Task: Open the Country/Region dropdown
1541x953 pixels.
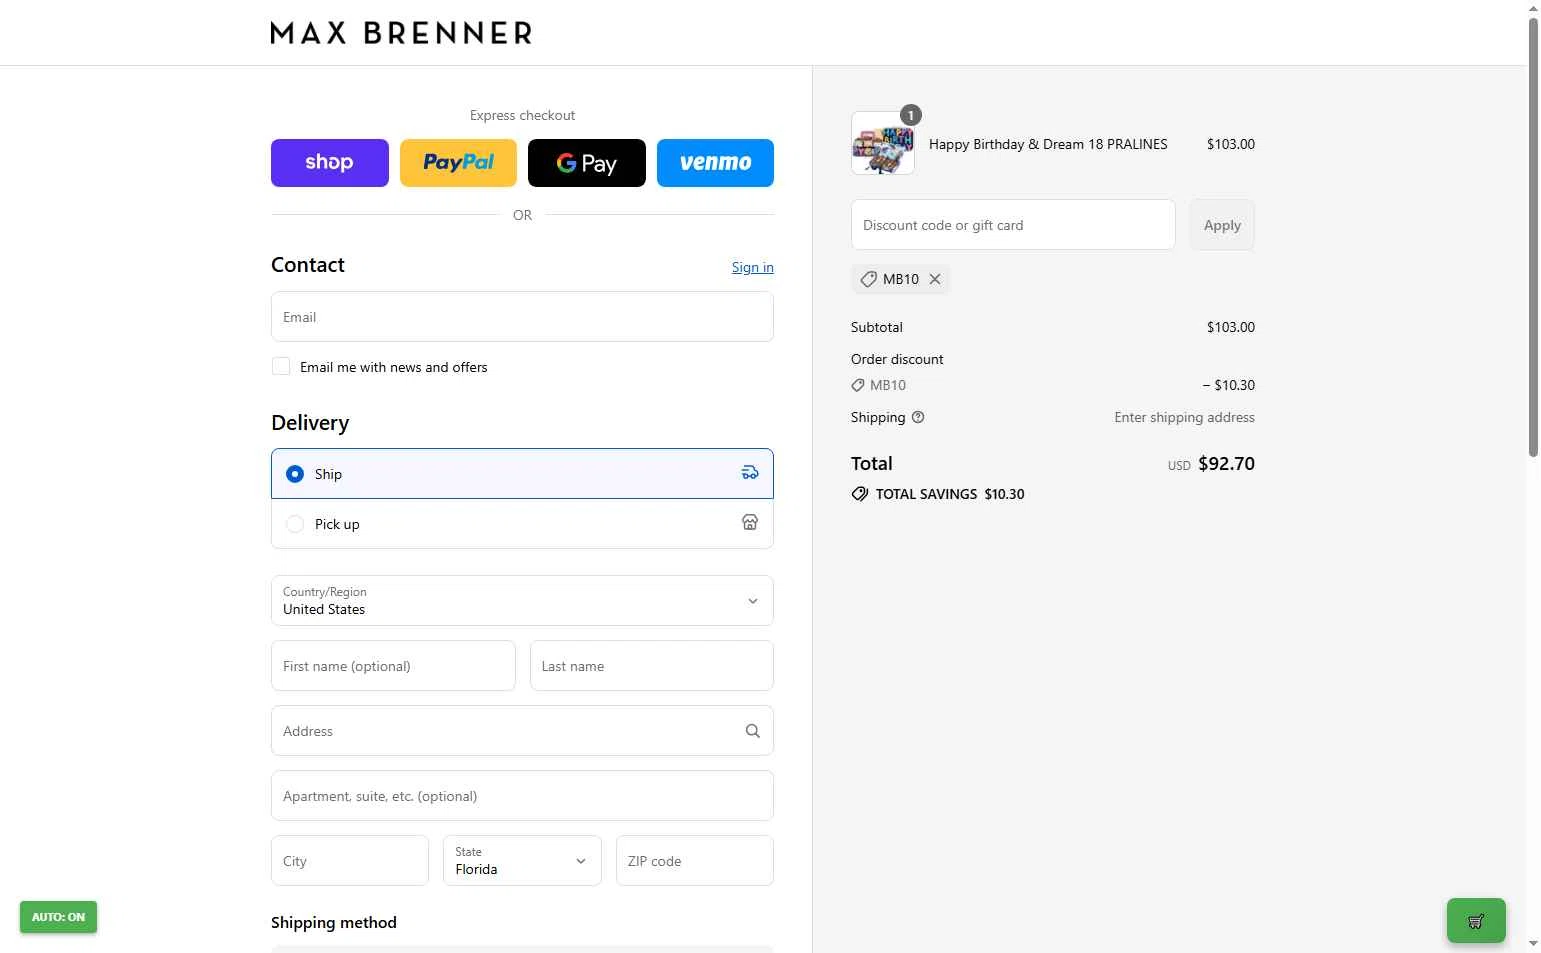Action: click(x=522, y=601)
